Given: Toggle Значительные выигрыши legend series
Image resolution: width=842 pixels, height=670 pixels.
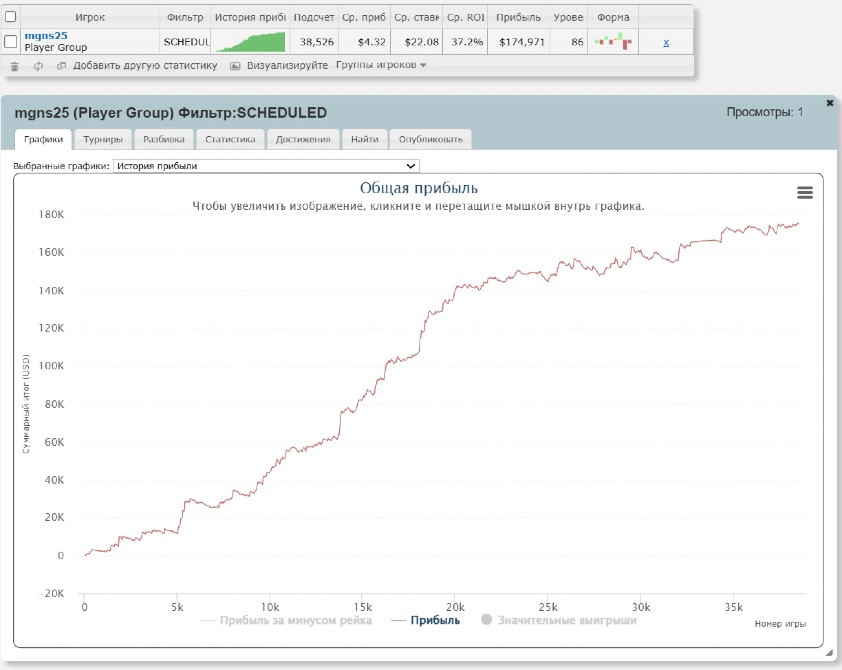Looking at the screenshot, I should pos(558,620).
